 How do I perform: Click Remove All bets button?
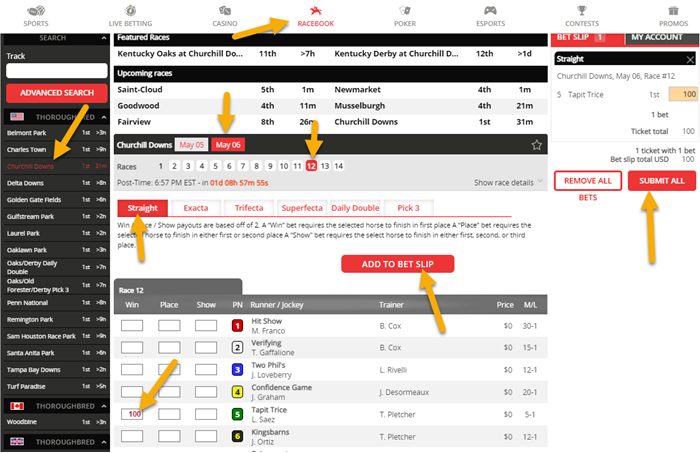click(x=588, y=181)
